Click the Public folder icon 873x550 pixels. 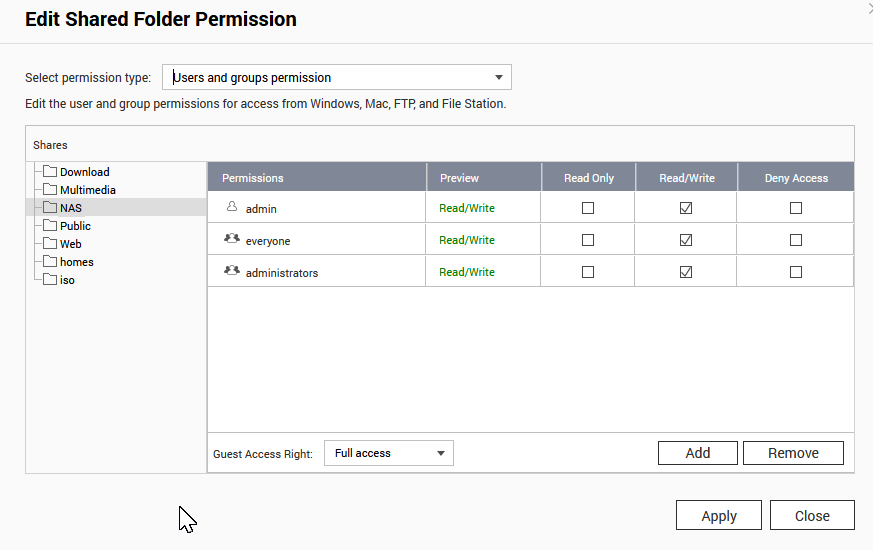coord(50,226)
